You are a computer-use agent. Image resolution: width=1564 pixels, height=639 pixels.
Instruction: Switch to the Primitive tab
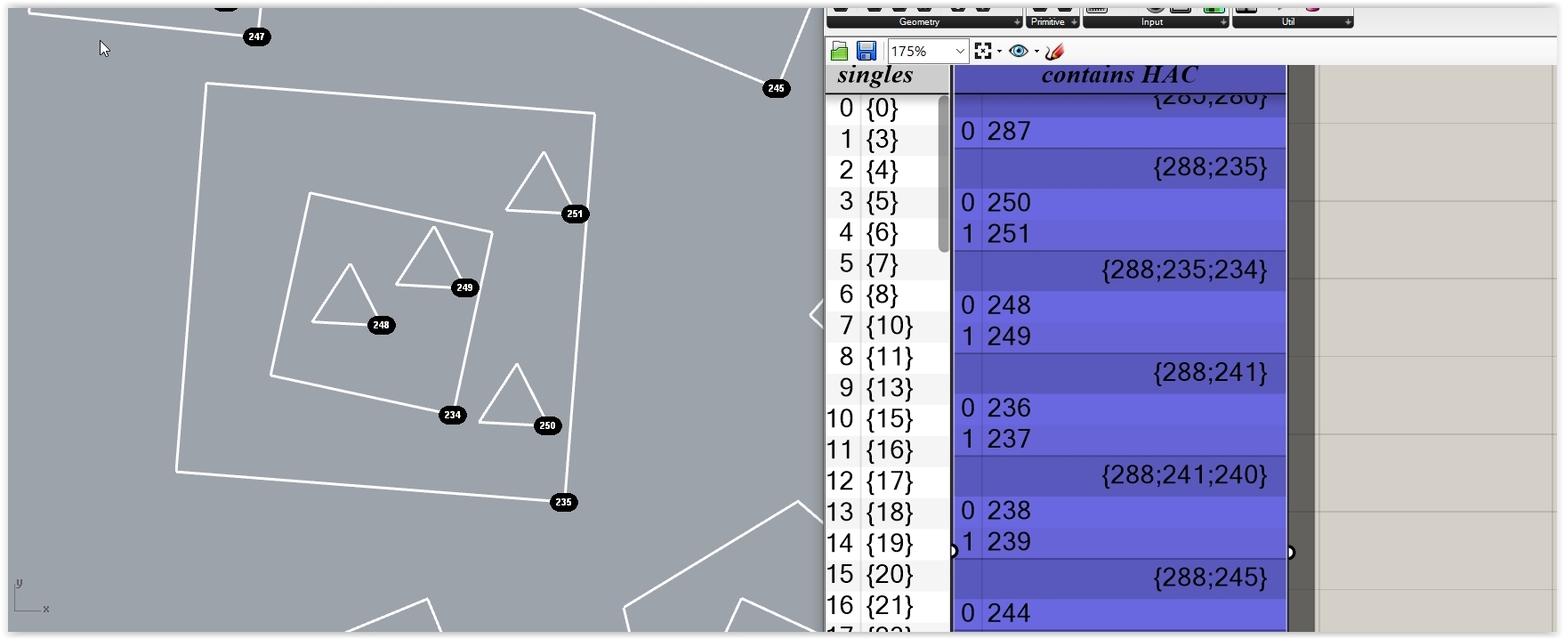coord(1048,21)
